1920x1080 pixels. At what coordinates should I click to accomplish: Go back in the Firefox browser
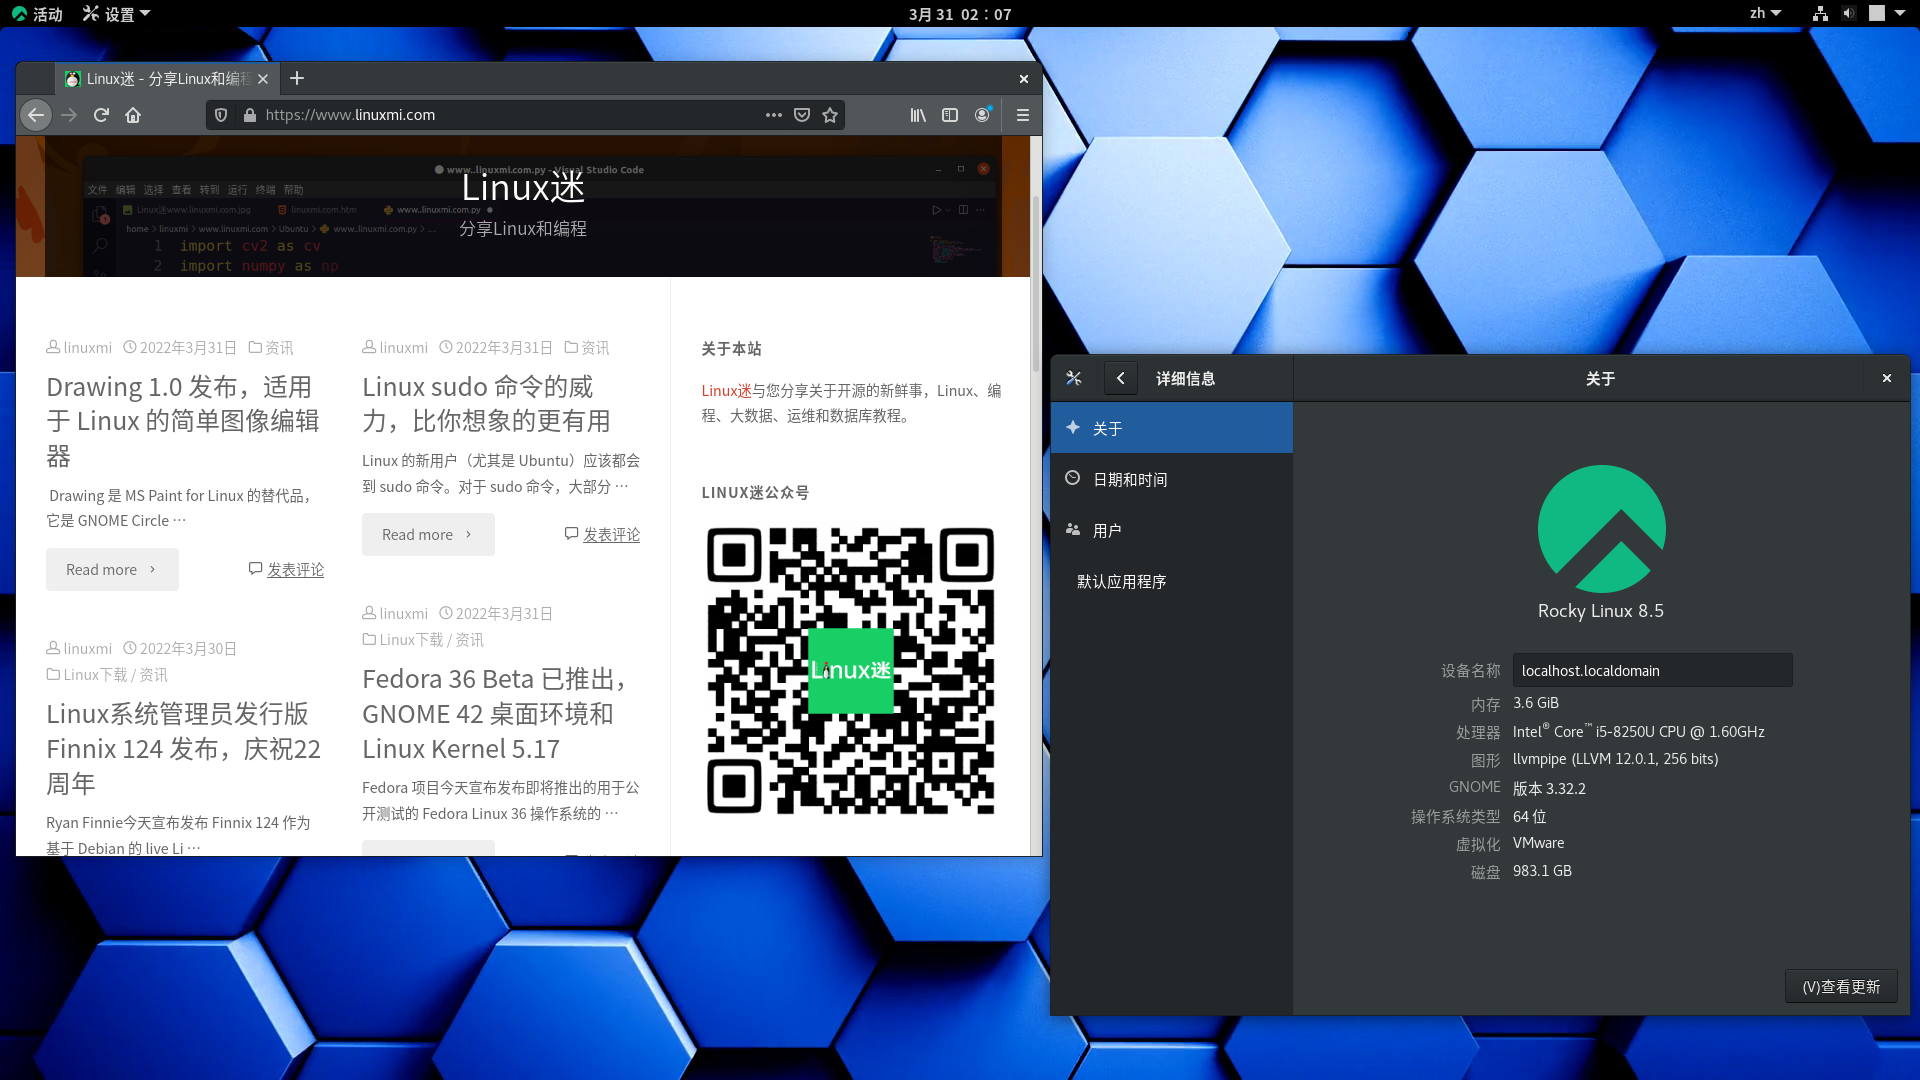pyautogui.click(x=36, y=115)
